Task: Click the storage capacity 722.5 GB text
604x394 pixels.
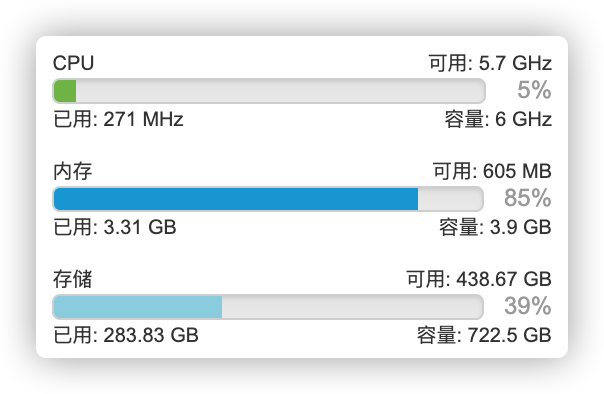Action: pyautogui.click(x=484, y=335)
